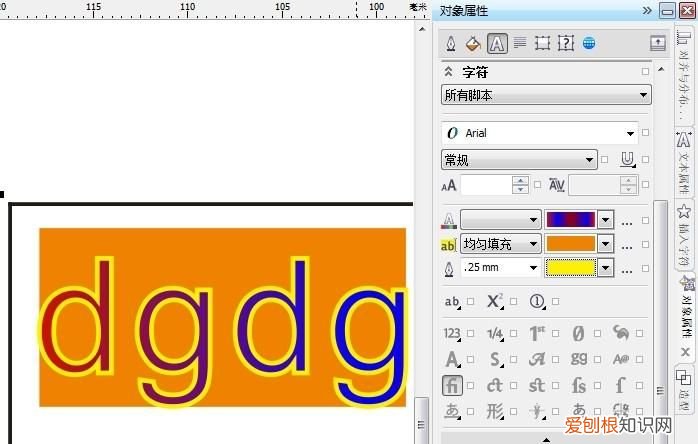Image resolution: width=698 pixels, height=444 pixels.
Task: Click the stylistic sets 'S' icon
Action: (x=495, y=359)
